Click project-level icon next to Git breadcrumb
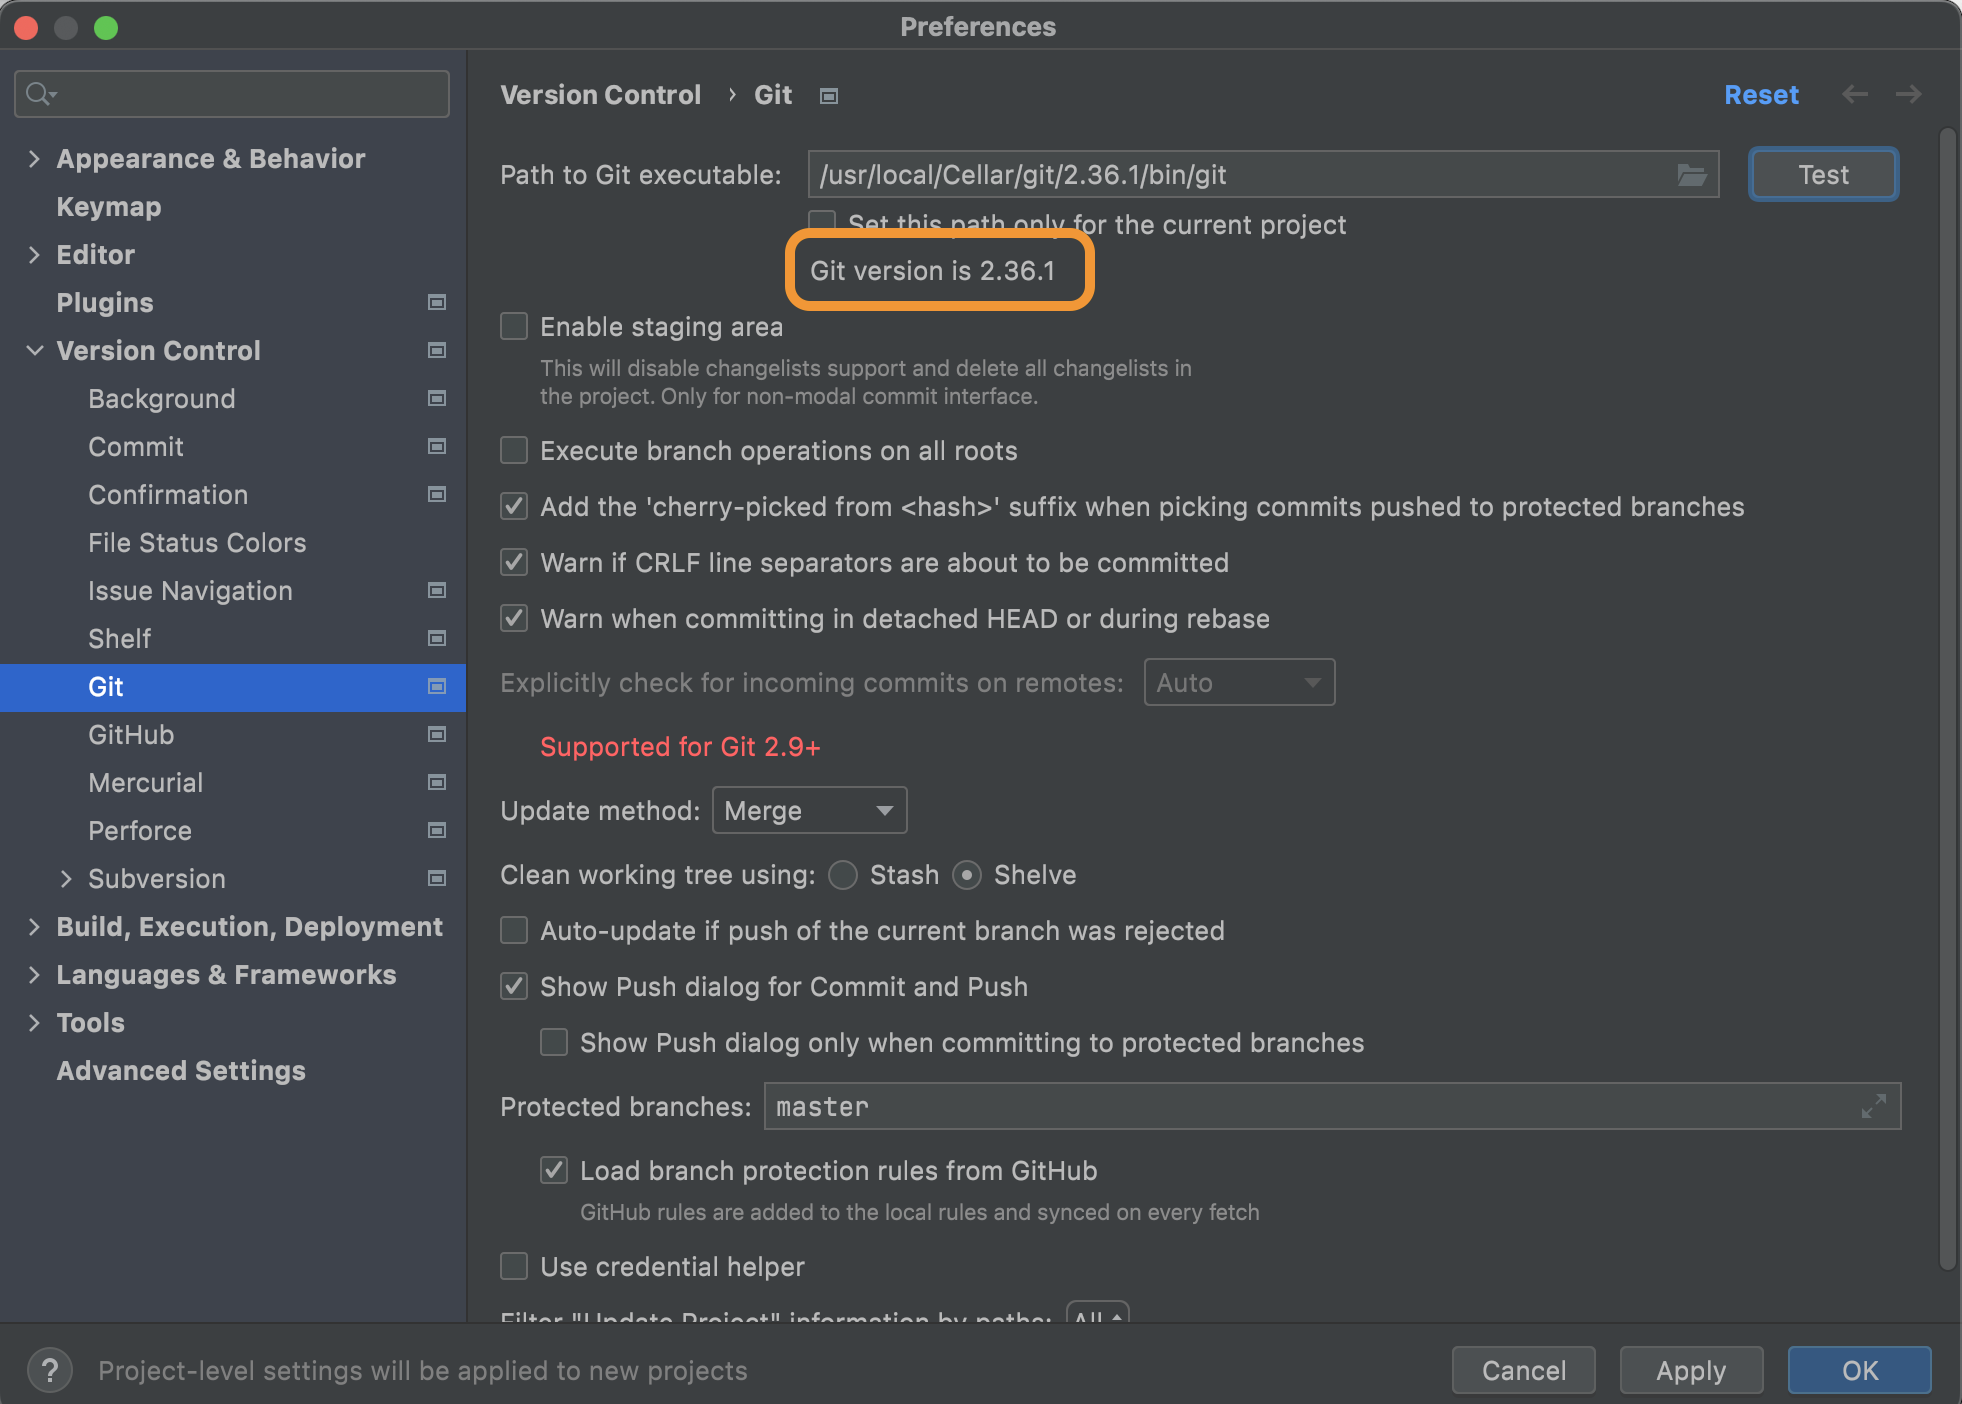 tap(829, 96)
